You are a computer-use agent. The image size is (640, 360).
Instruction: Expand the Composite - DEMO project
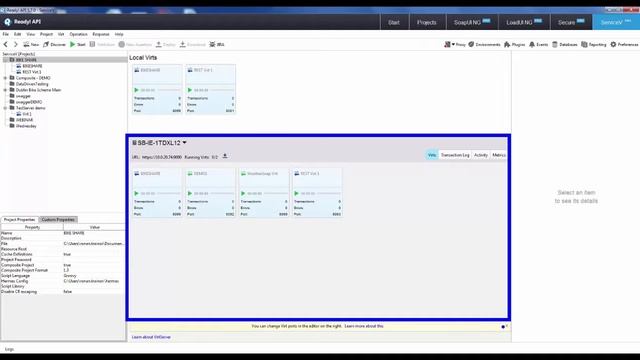pos(6,78)
